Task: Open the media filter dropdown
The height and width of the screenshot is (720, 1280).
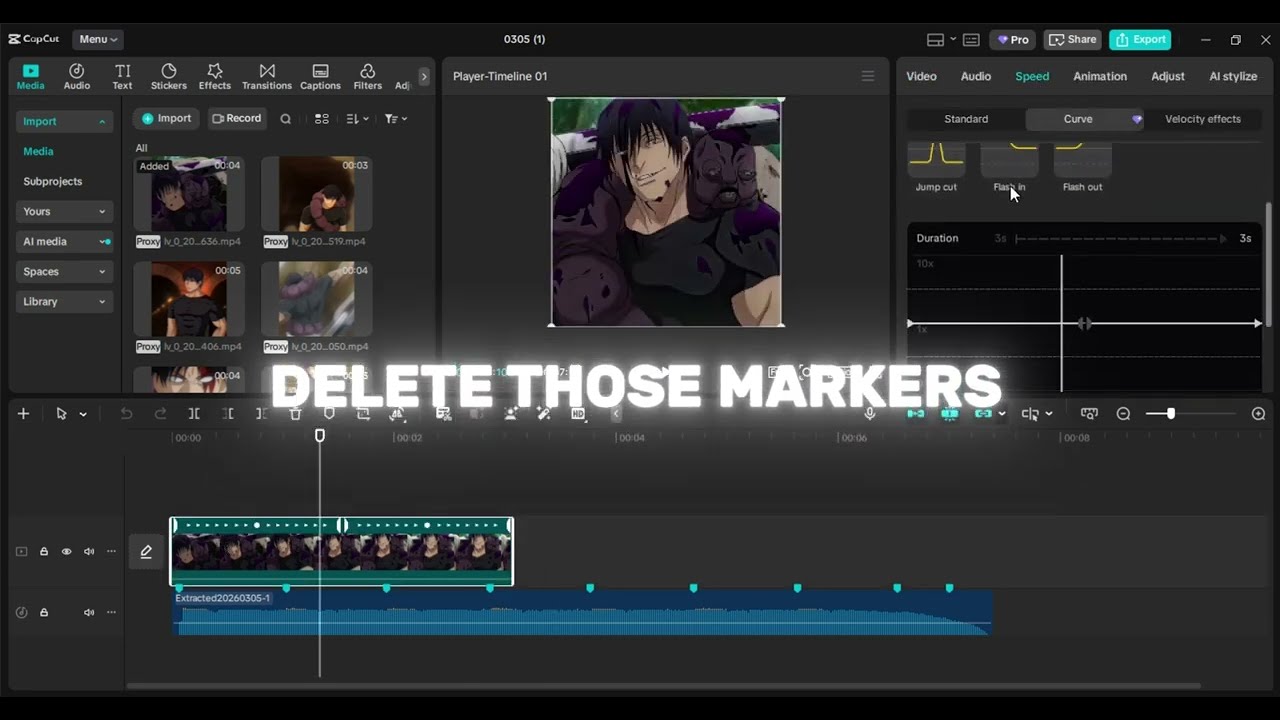Action: (396, 119)
